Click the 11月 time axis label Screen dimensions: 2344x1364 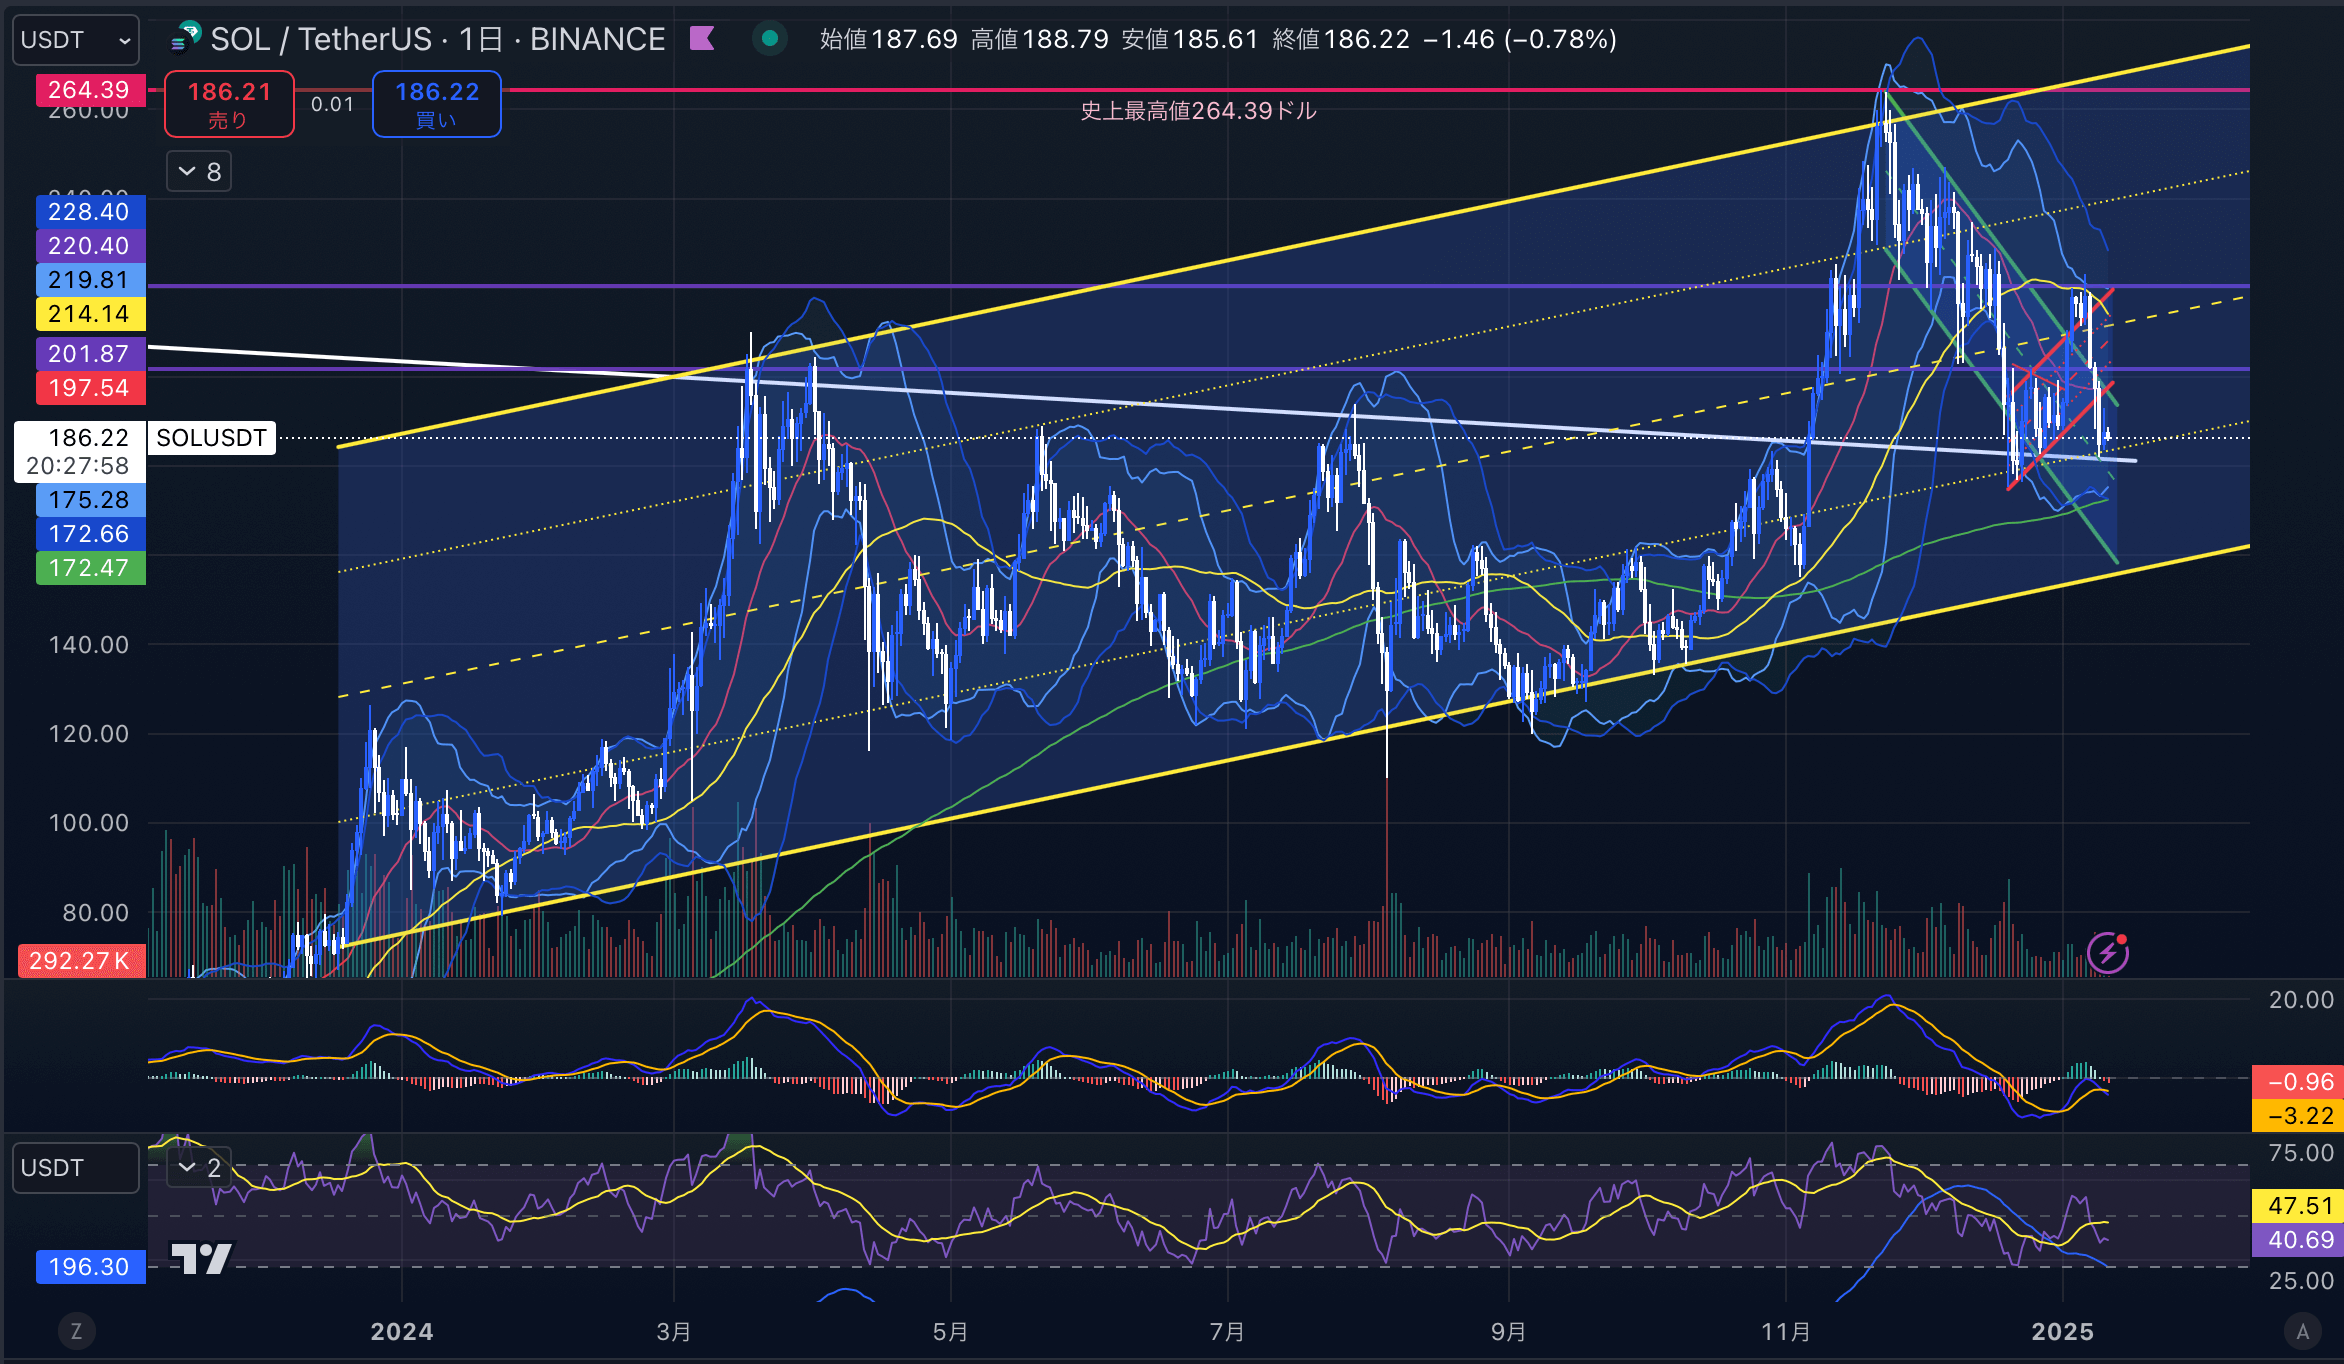[1786, 1332]
